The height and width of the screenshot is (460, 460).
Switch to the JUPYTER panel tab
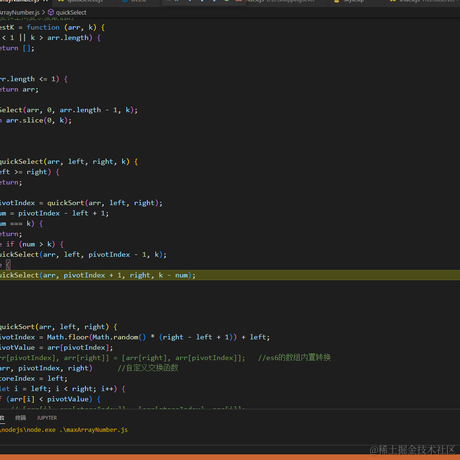click(47, 418)
